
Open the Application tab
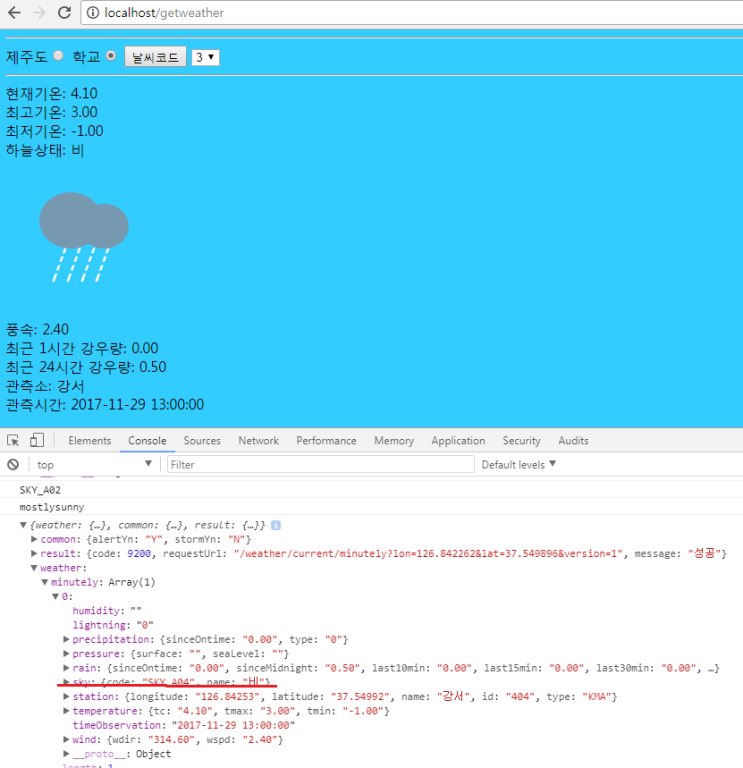(458, 441)
